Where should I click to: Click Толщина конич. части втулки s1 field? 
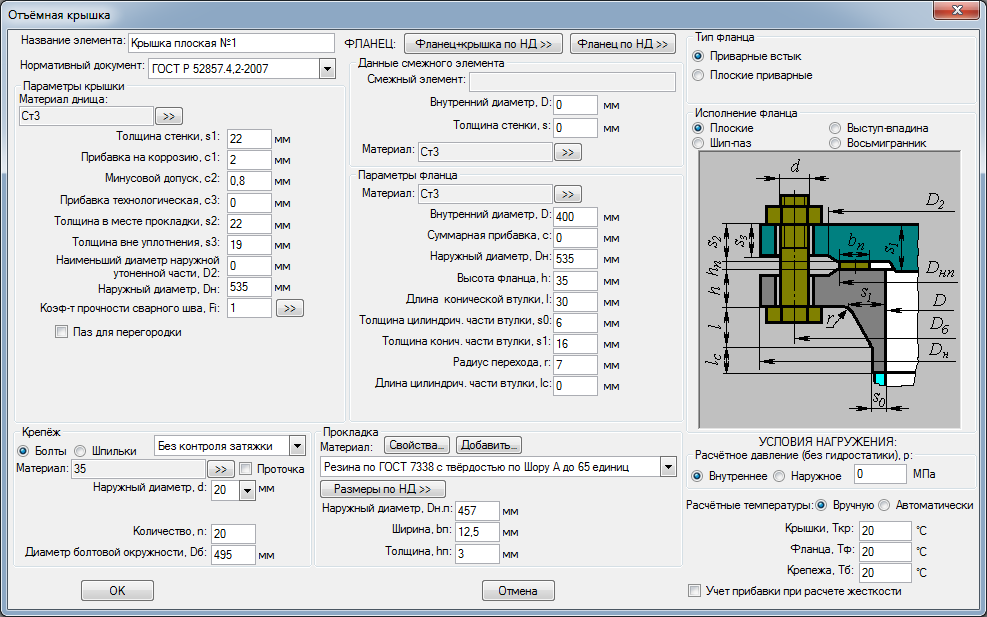click(575, 344)
